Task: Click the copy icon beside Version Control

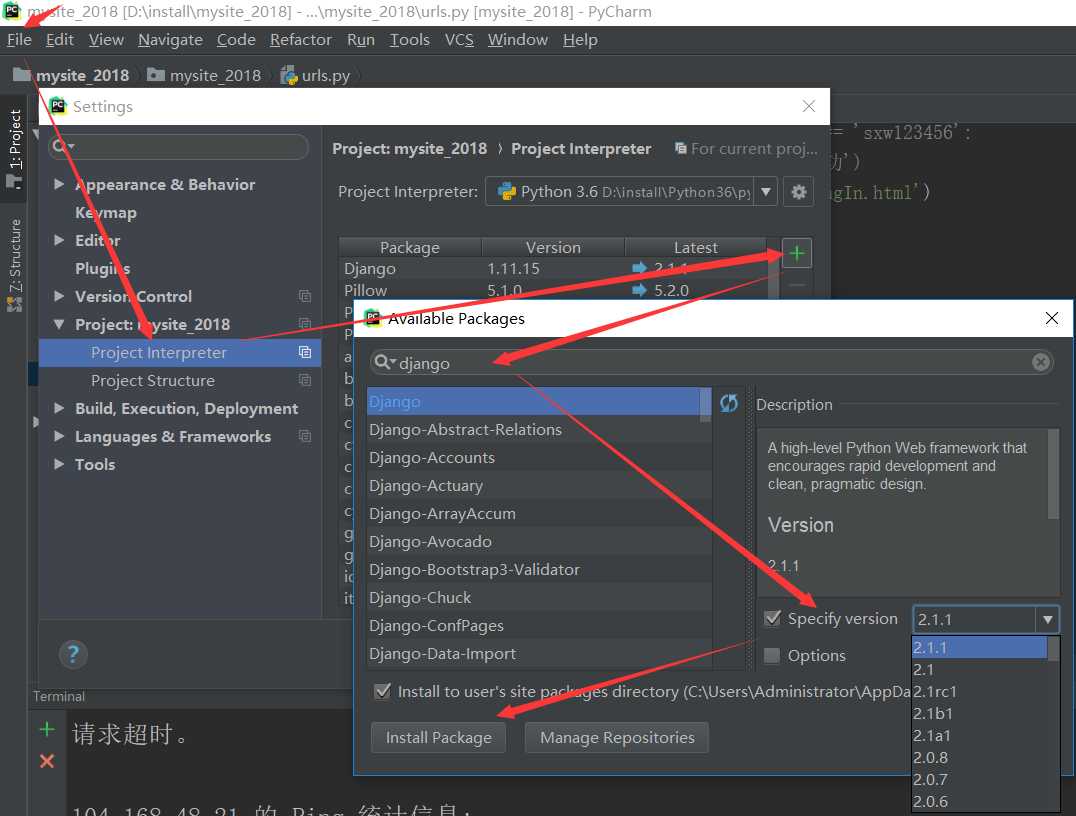Action: click(305, 296)
